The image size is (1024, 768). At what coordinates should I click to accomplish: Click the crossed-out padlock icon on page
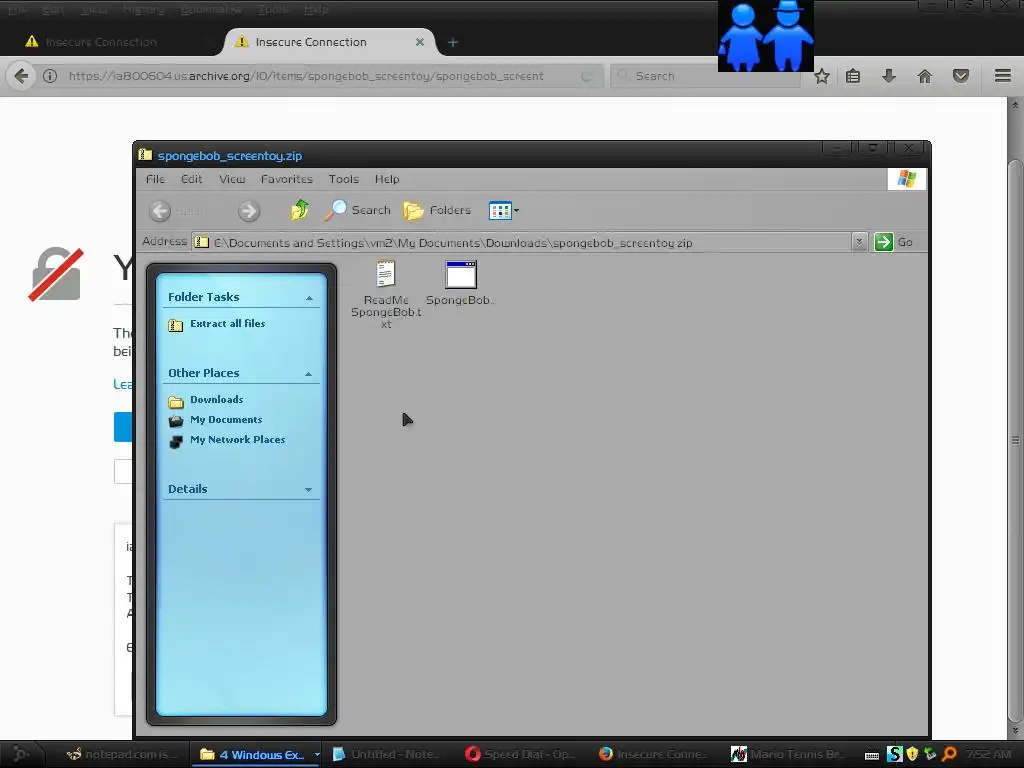tap(57, 274)
